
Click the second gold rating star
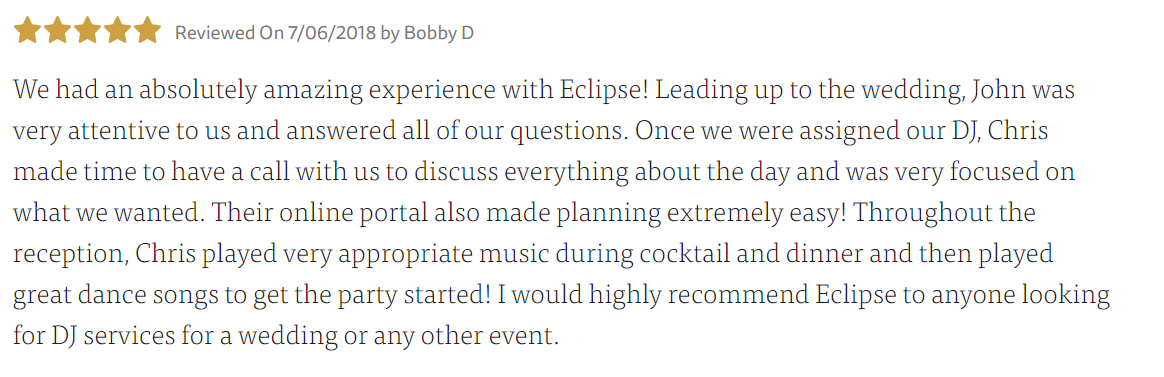coord(58,31)
